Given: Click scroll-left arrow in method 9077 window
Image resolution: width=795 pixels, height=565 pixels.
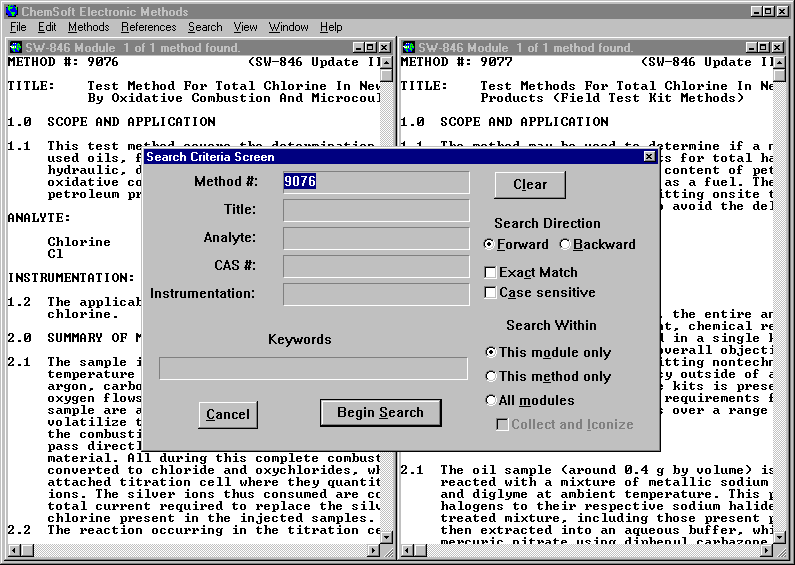Looking at the screenshot, I should pyautogui.click(x=407, y=550).
